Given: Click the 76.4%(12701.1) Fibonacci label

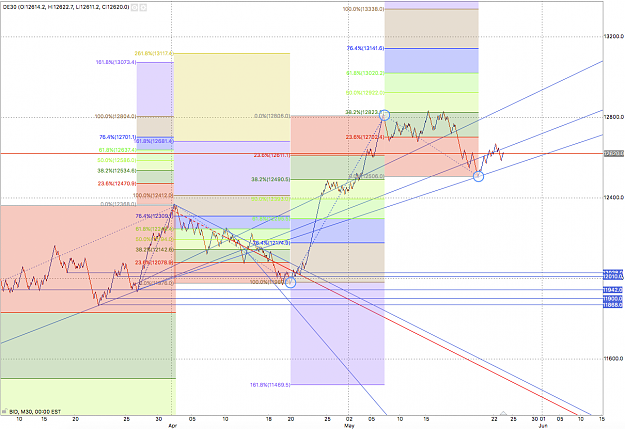Looking at the screenshot, I should (118, 137).
